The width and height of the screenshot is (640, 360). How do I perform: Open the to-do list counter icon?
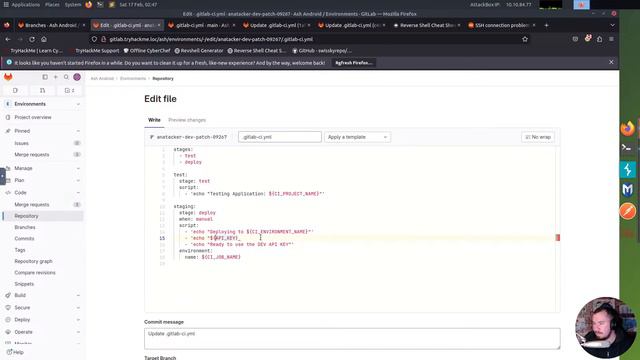coord(69,90)
